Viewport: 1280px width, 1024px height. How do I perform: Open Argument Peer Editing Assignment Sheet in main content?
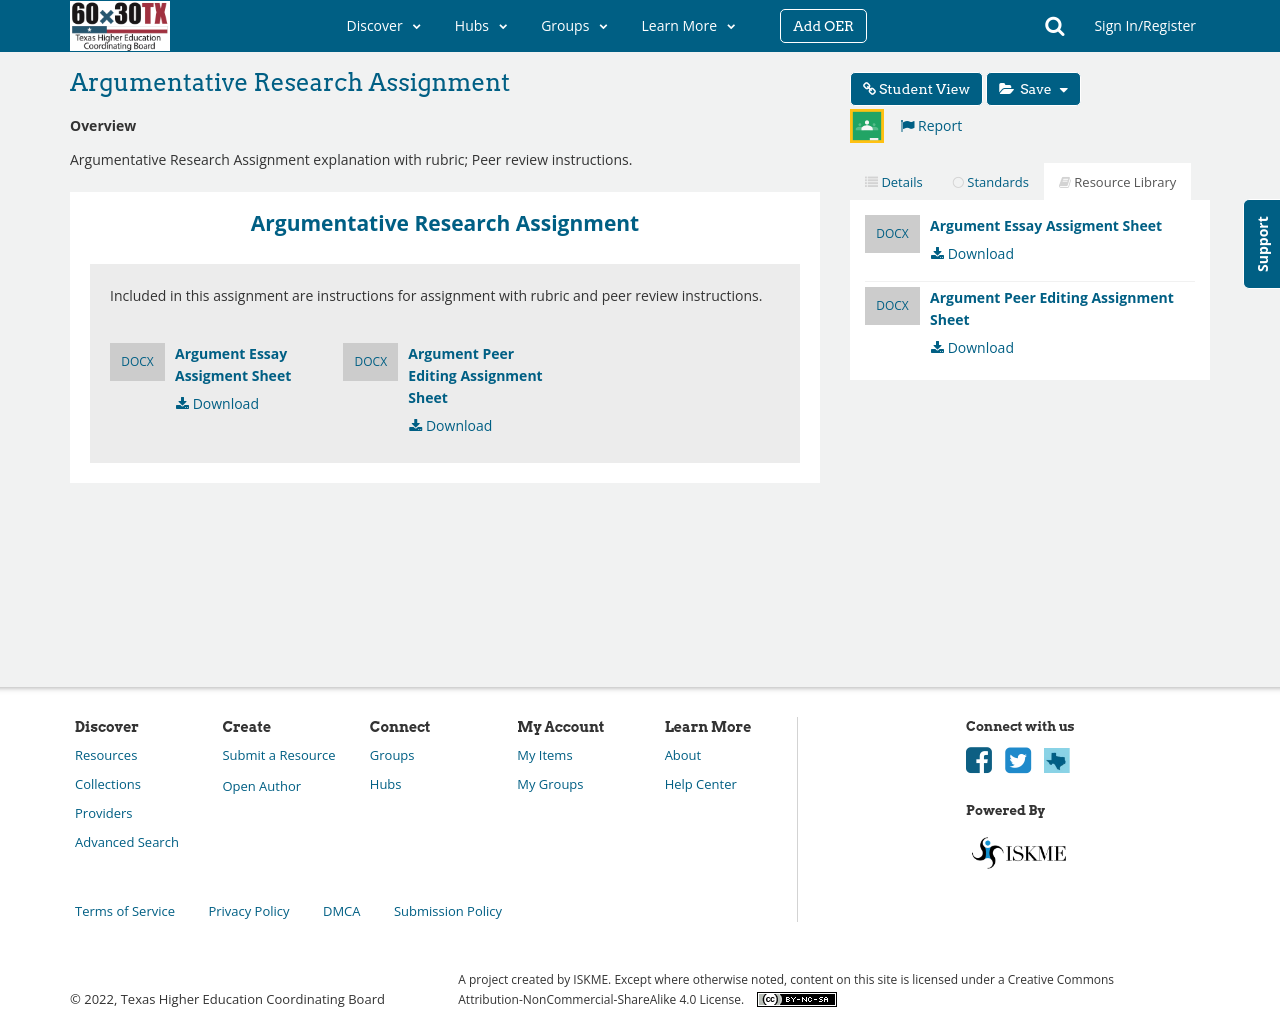[x=475, y=376]
